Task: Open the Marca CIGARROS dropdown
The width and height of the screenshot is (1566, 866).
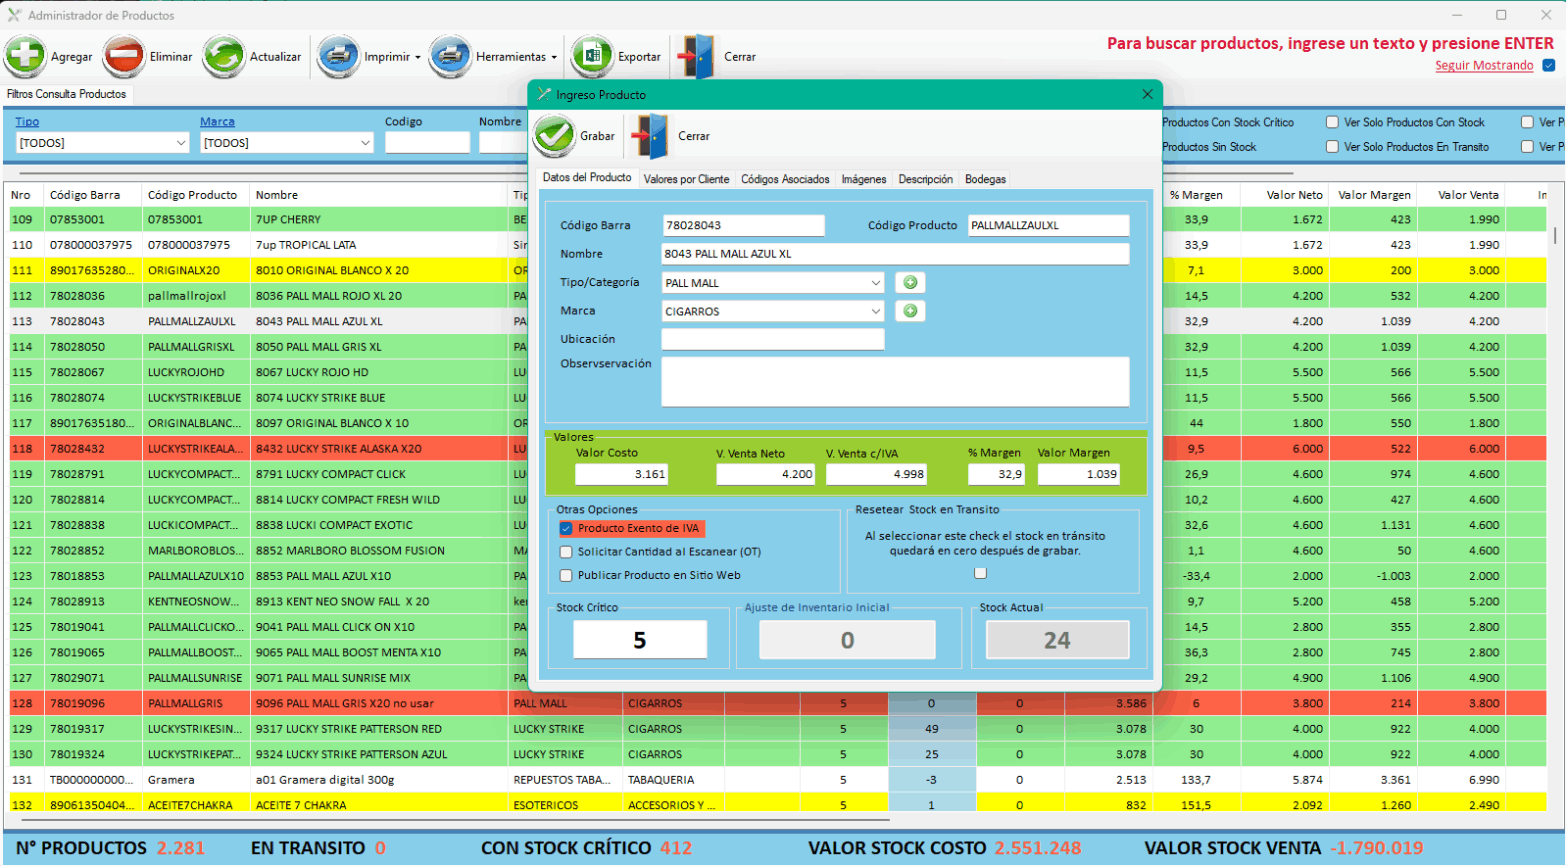Action: [875, 311]
